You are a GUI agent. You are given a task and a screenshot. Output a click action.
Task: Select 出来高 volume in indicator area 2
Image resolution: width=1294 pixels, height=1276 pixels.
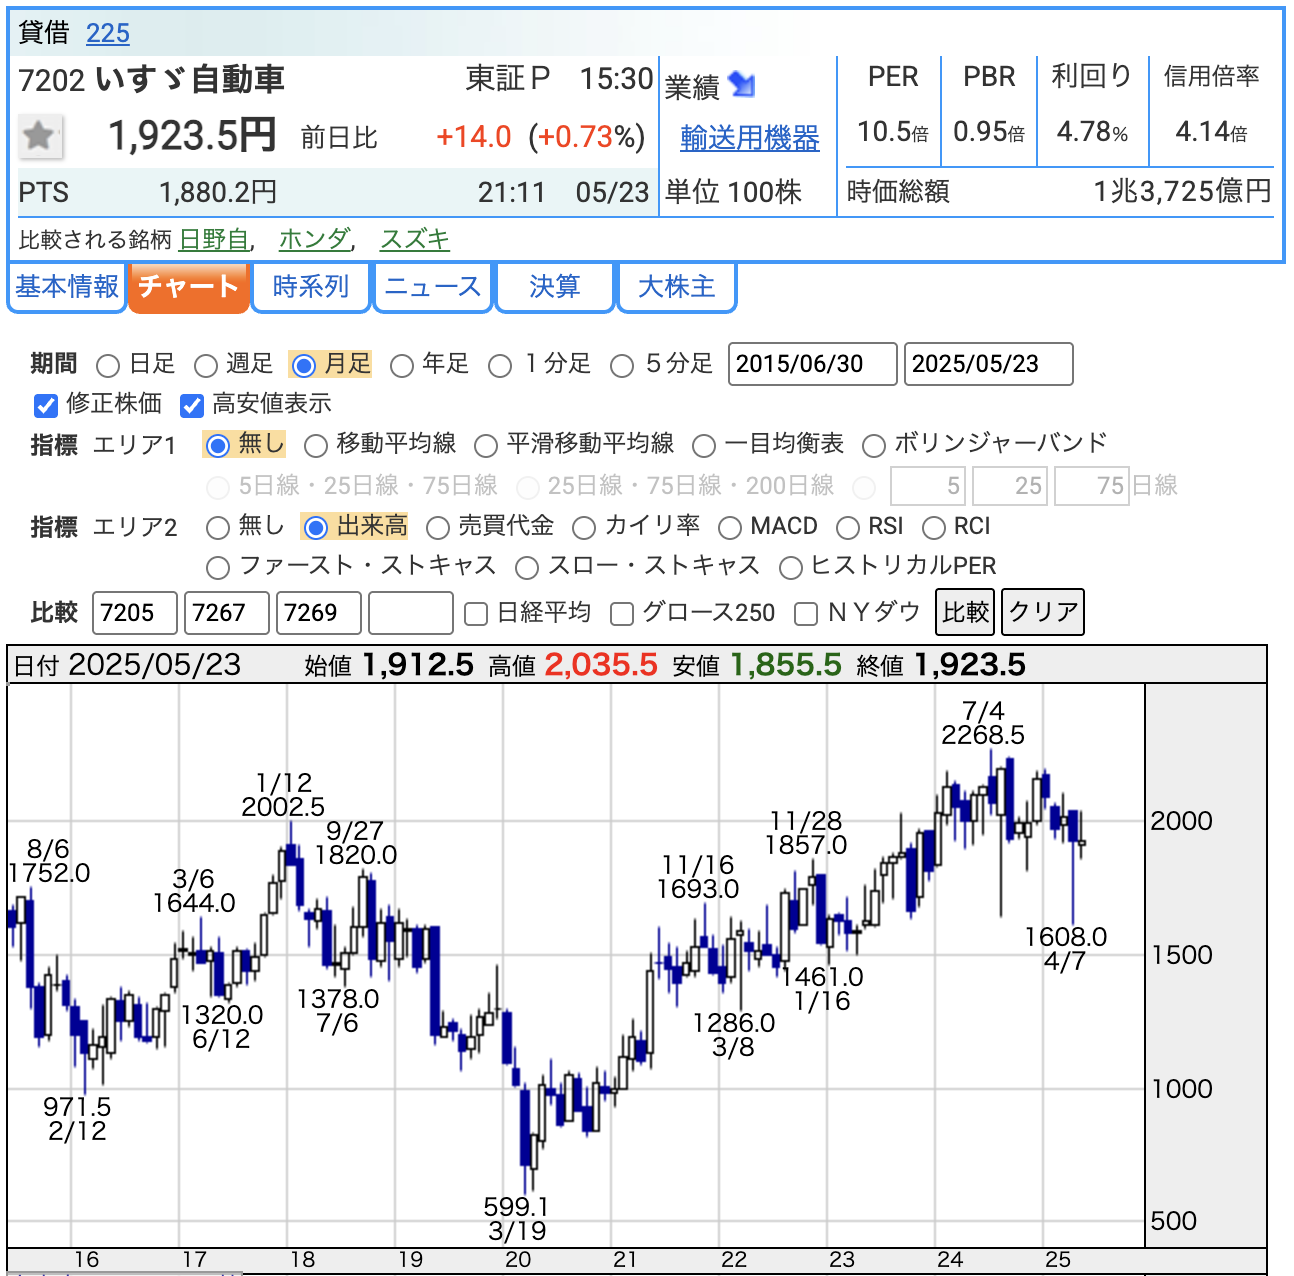315,527
